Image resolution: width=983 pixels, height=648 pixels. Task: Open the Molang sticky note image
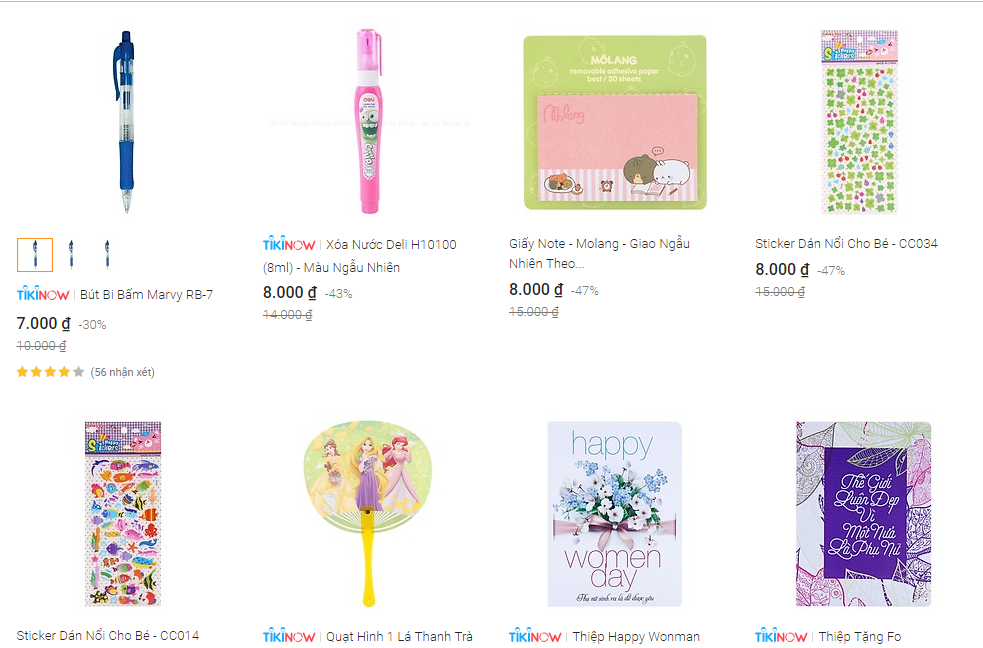[615, 122]
